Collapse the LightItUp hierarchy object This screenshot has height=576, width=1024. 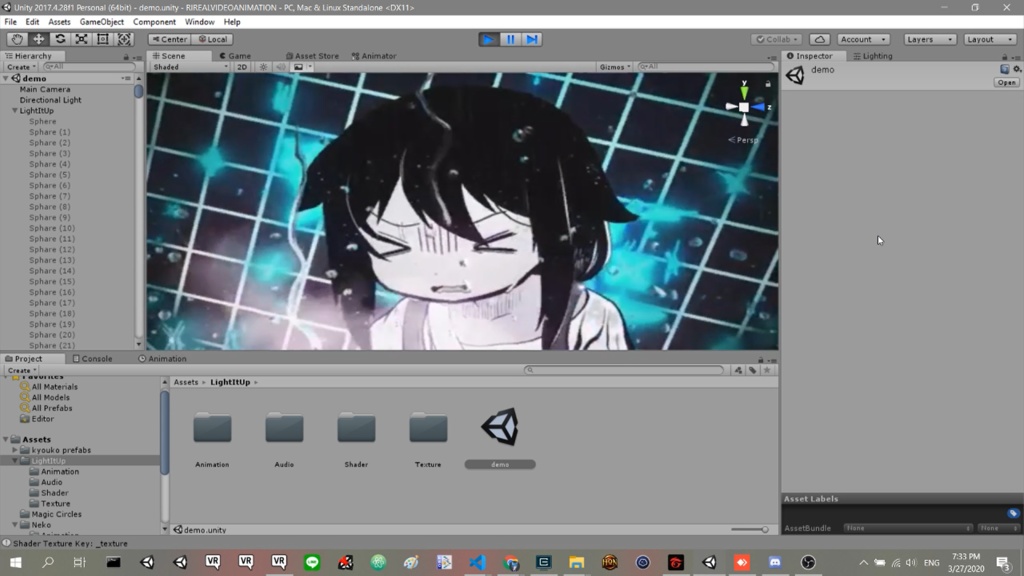point(15,111)
